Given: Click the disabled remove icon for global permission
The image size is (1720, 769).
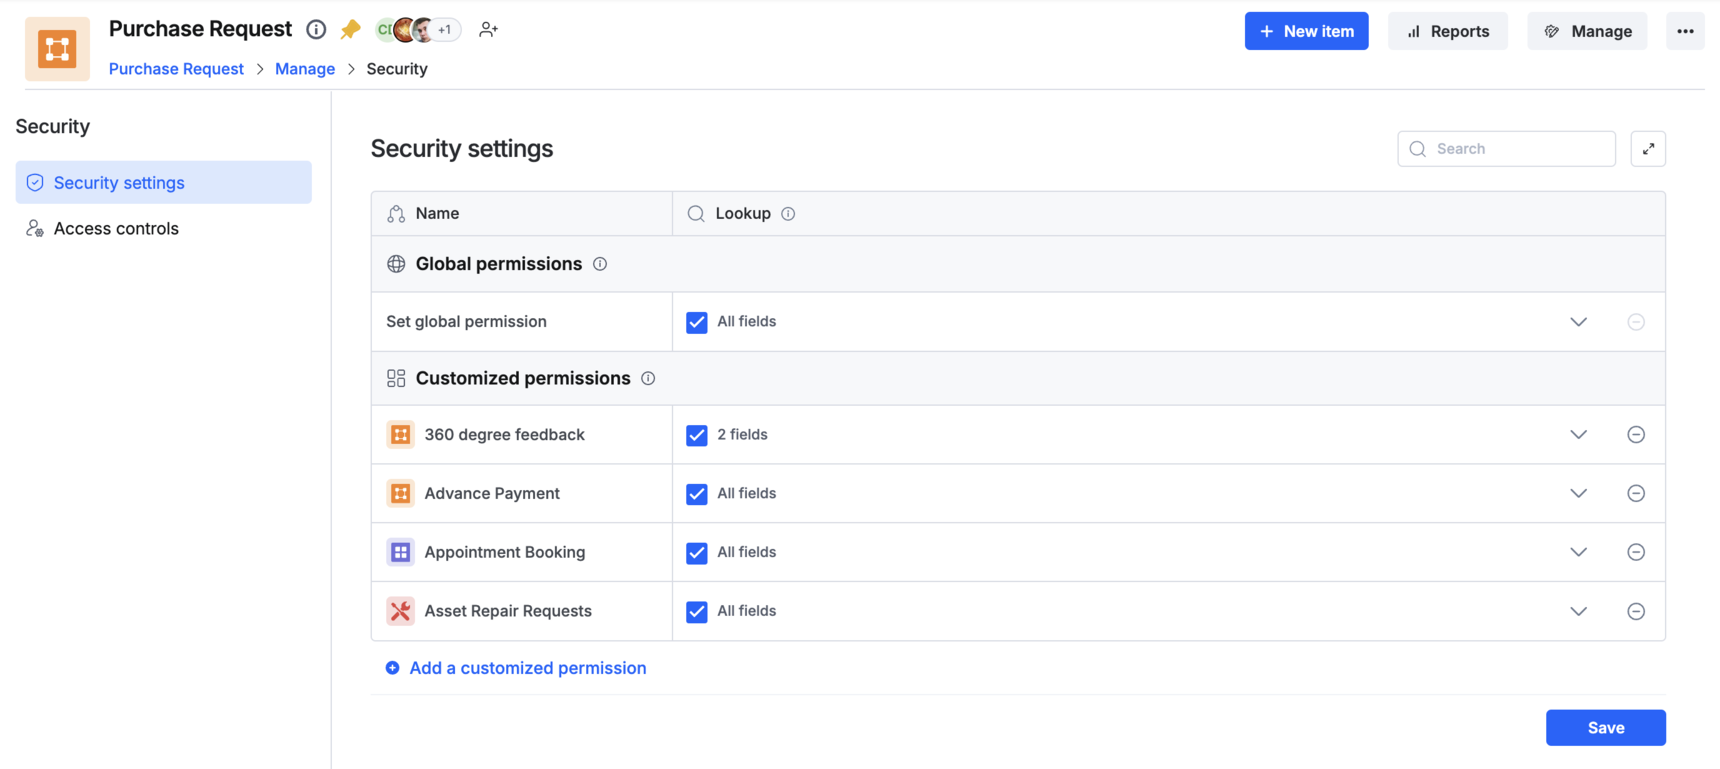Looking at the screenshot, I should click(x=1636, y=322).
